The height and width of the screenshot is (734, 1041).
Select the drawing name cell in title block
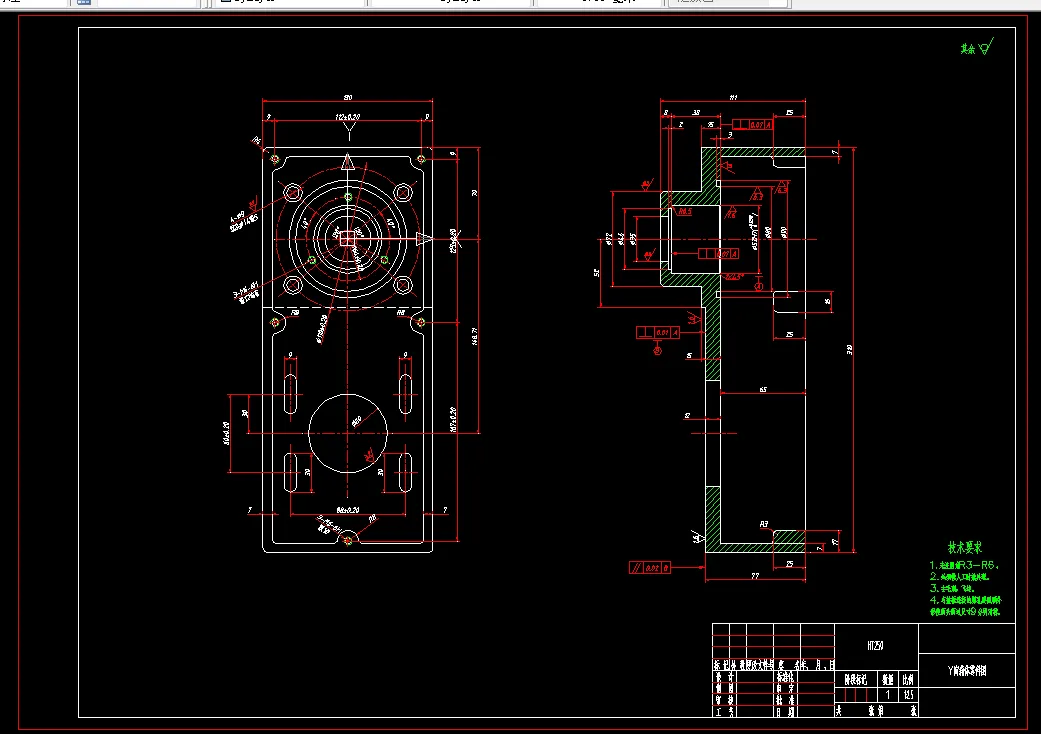[967, 670]
